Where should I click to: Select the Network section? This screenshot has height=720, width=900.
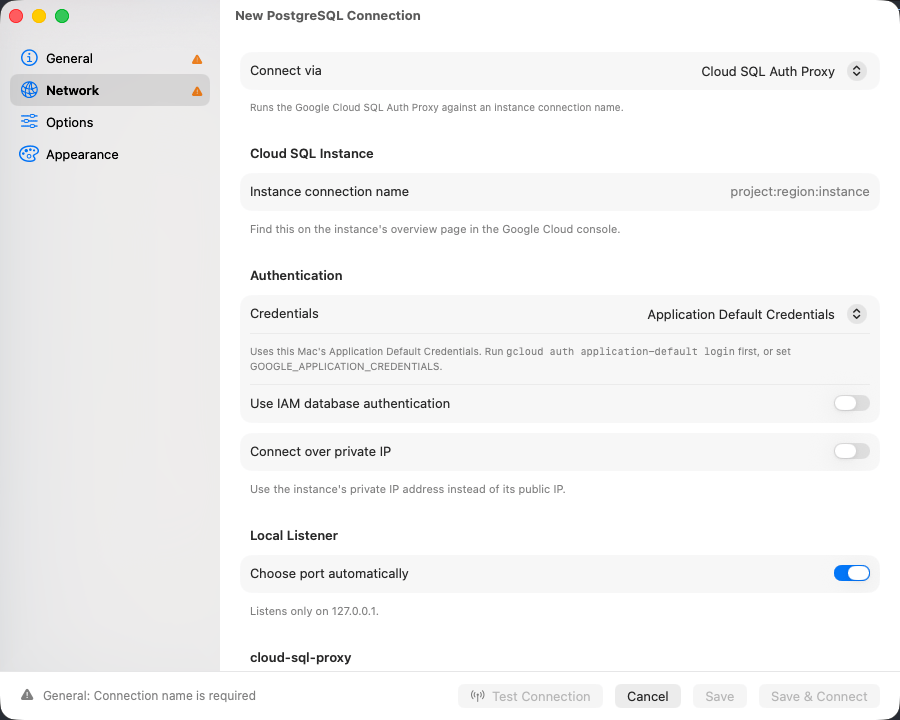[x=110, y=90]
